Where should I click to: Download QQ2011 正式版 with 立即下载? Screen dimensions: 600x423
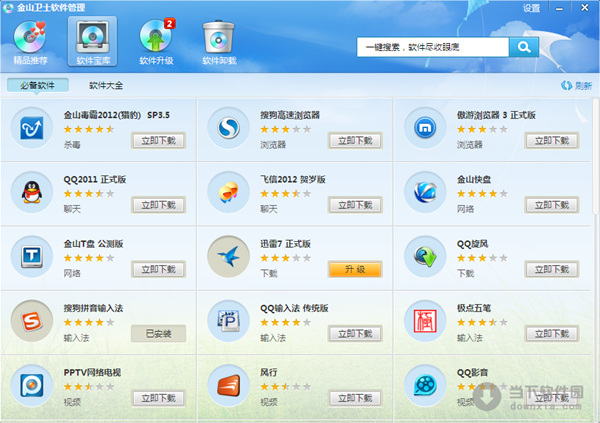[158, 205]
